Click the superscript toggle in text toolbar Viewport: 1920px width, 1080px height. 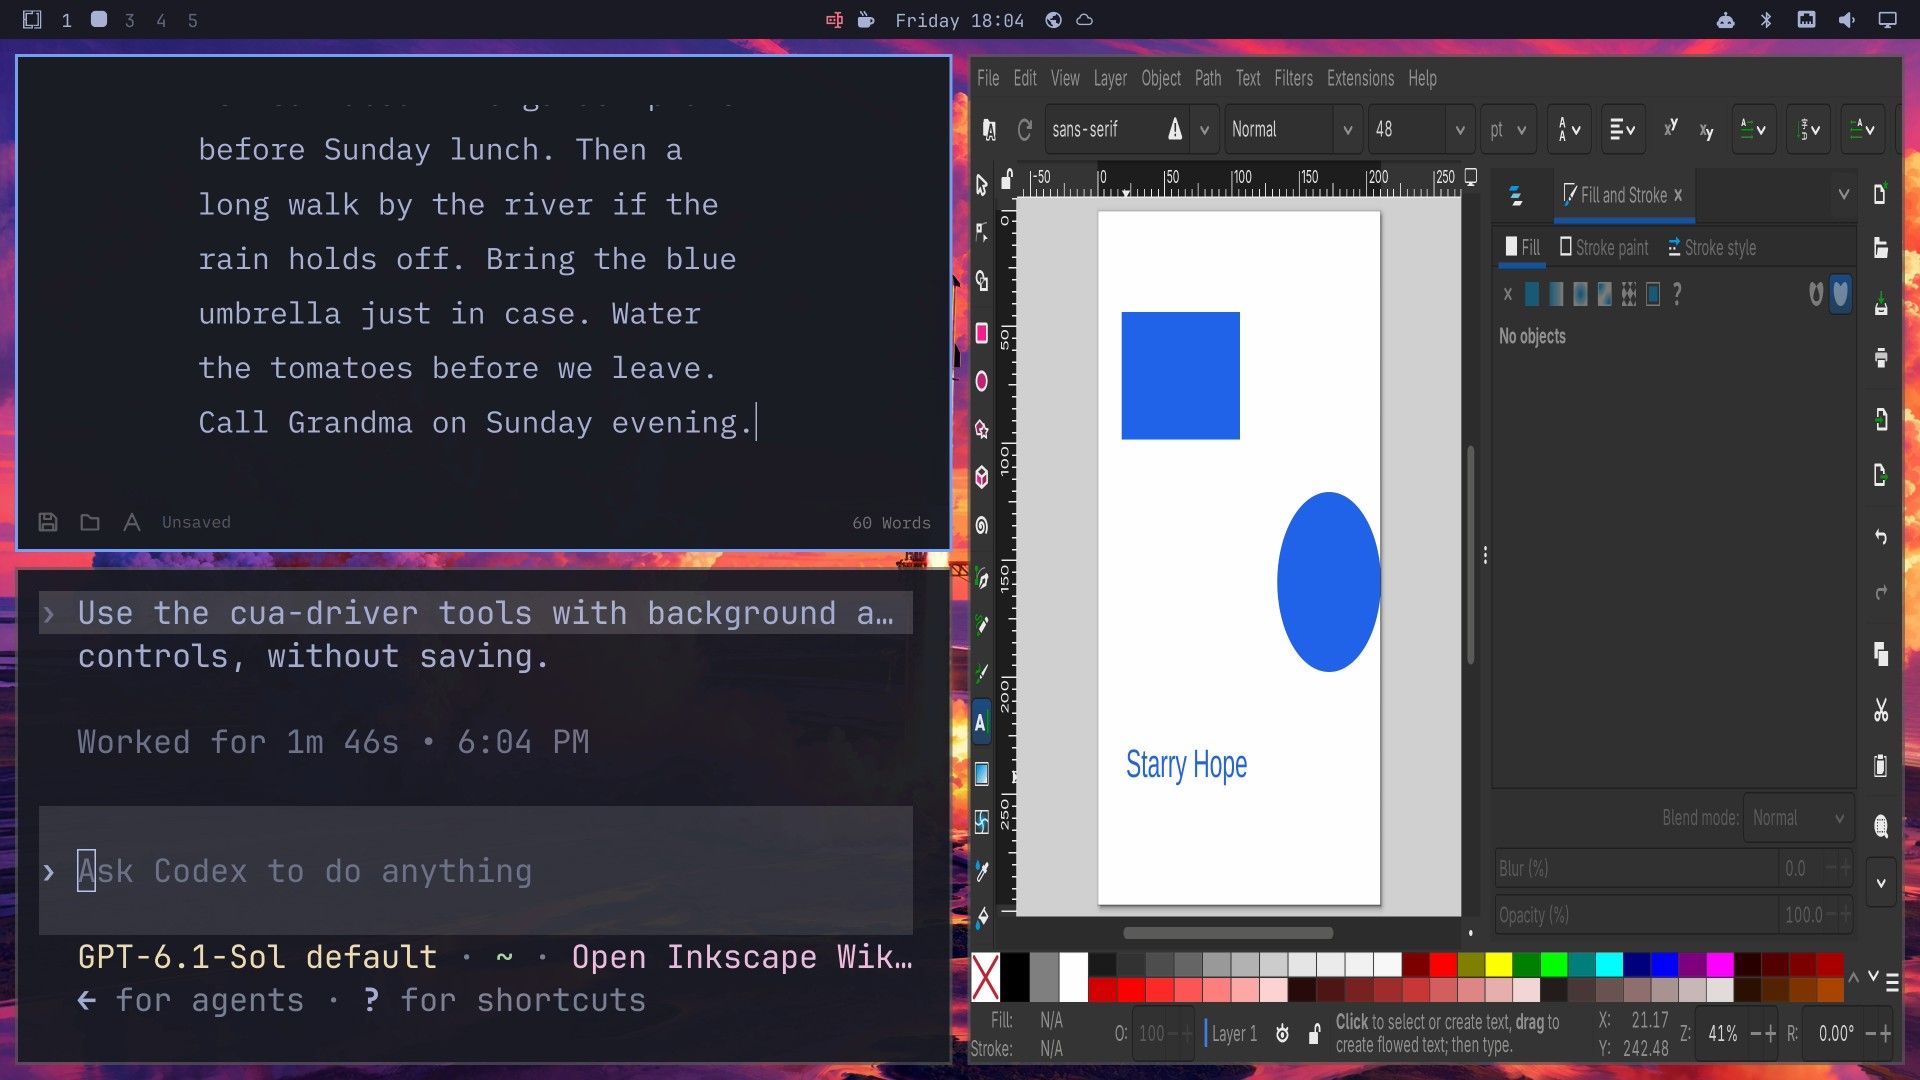click(1670, 129)
